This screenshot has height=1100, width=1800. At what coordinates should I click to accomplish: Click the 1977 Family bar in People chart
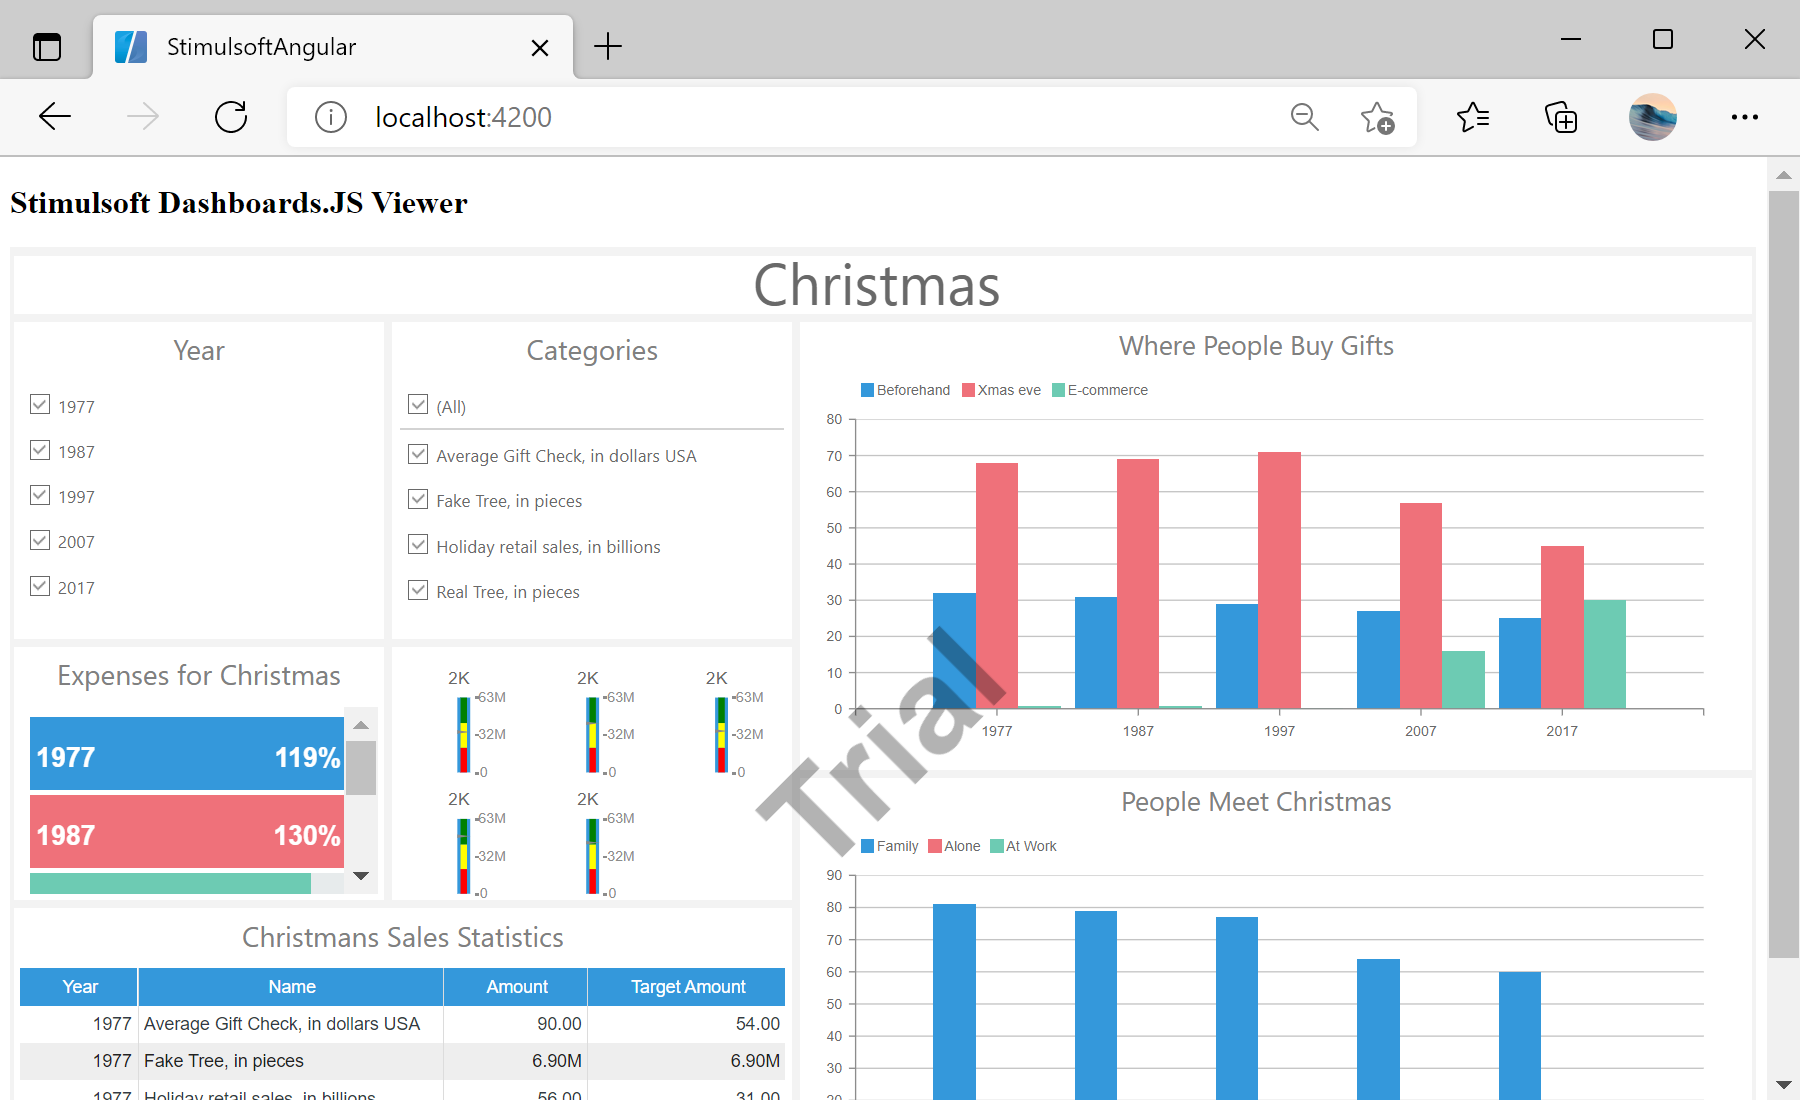click(x=954, y=1002)
